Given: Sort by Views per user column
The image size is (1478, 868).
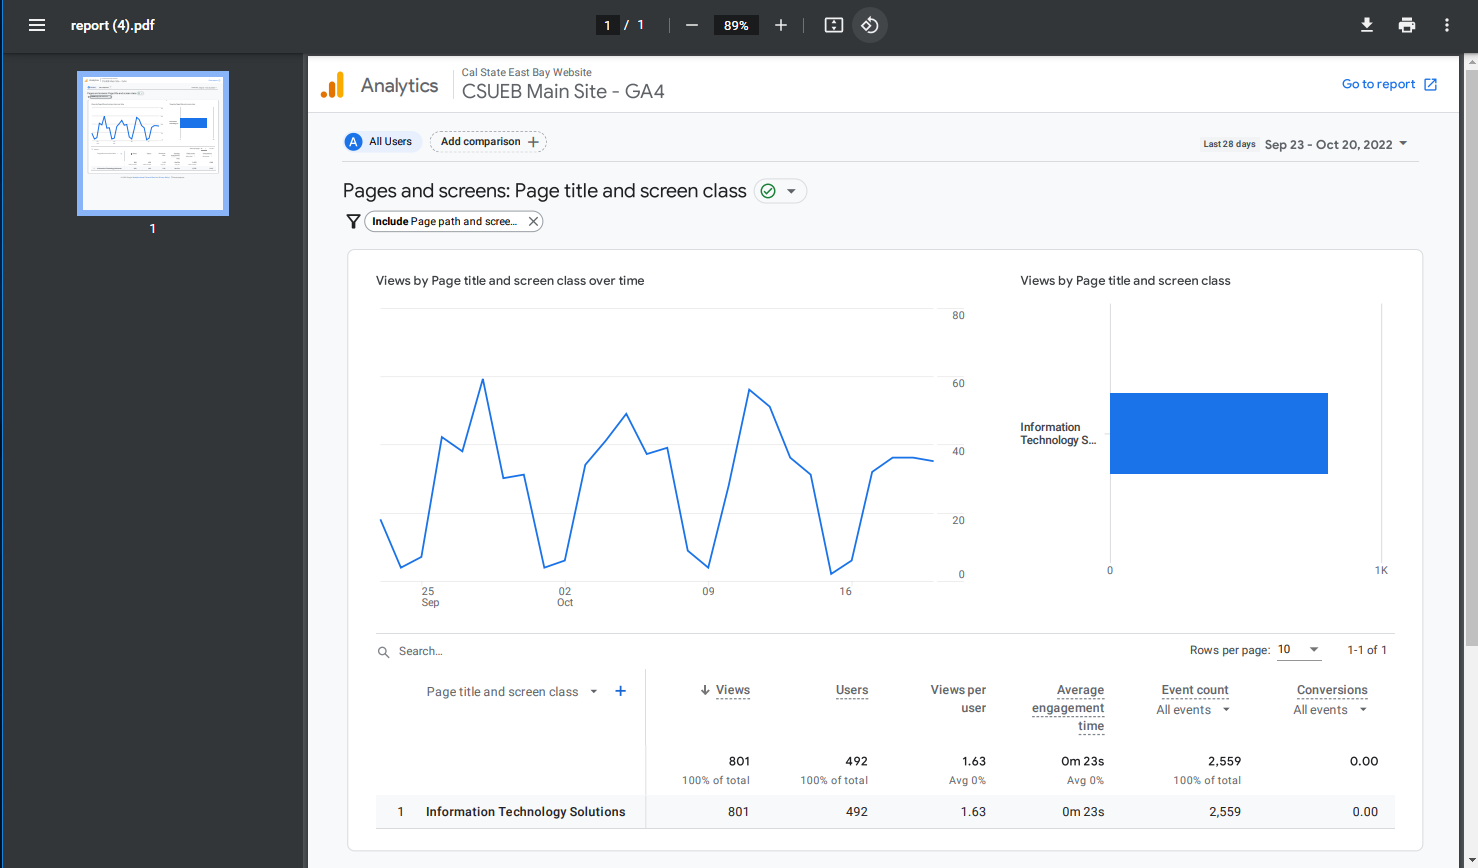Looking at the screenshot, I should tap(958, 699).
